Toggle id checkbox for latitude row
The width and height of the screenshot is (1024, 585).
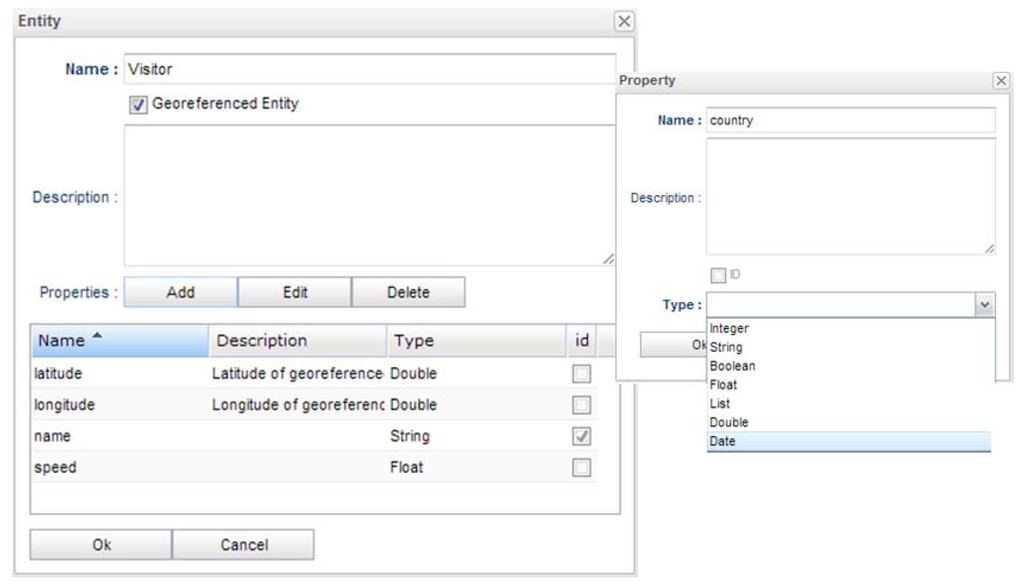(581, 374)
